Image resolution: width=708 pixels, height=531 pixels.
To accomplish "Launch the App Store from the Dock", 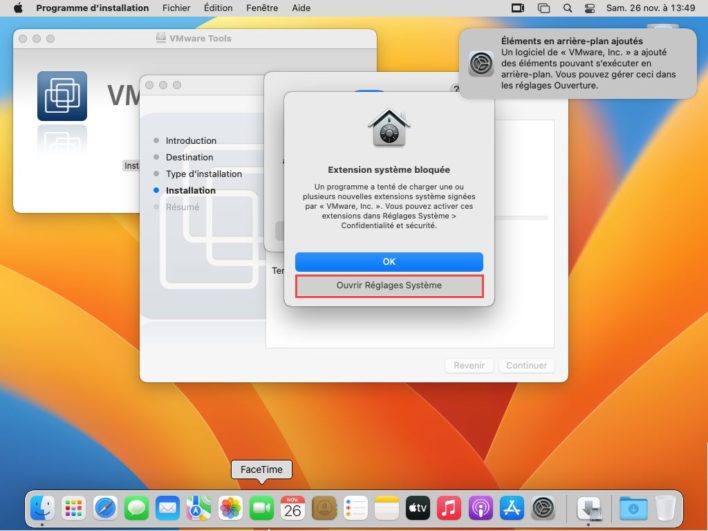I will [x=512, y=508].
